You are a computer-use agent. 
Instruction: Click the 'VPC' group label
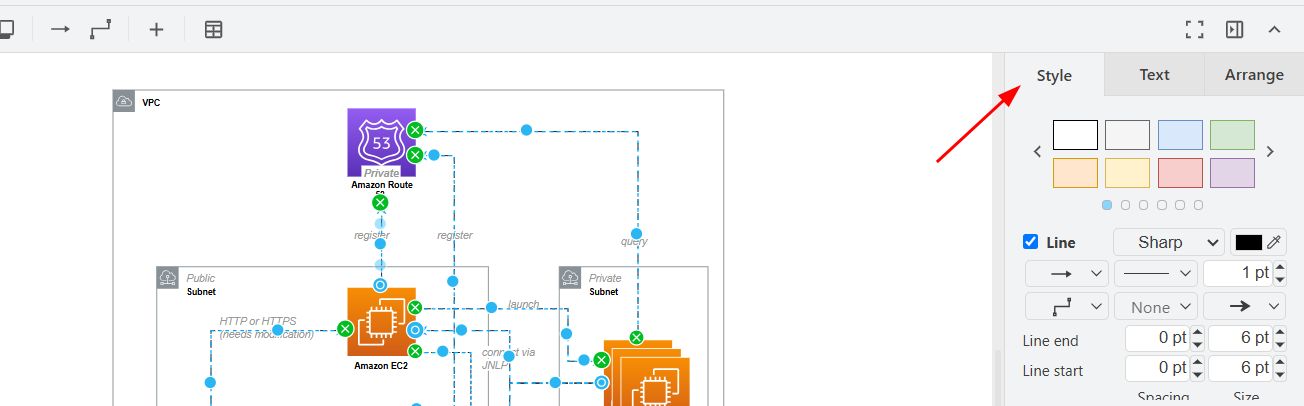point(151,102)
